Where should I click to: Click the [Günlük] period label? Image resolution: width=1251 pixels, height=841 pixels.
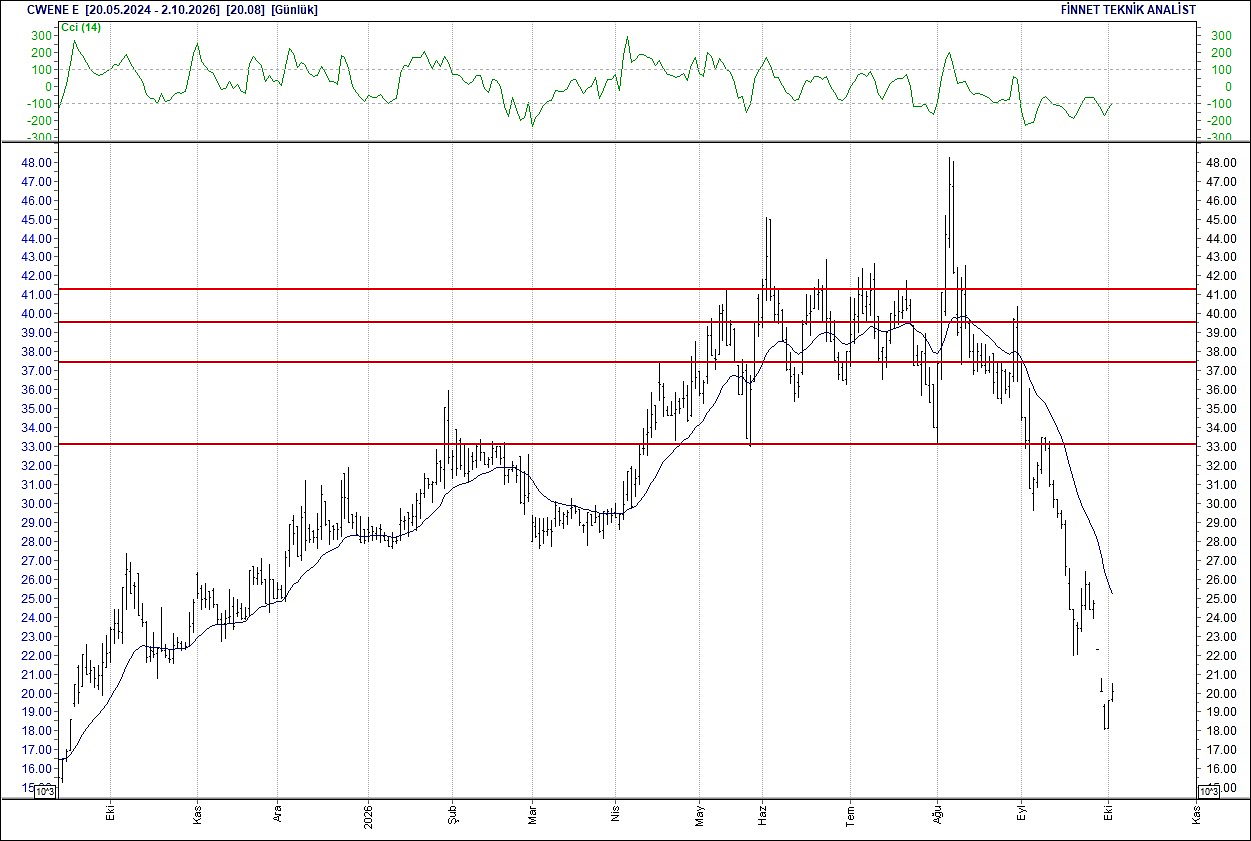coord(297,9)
